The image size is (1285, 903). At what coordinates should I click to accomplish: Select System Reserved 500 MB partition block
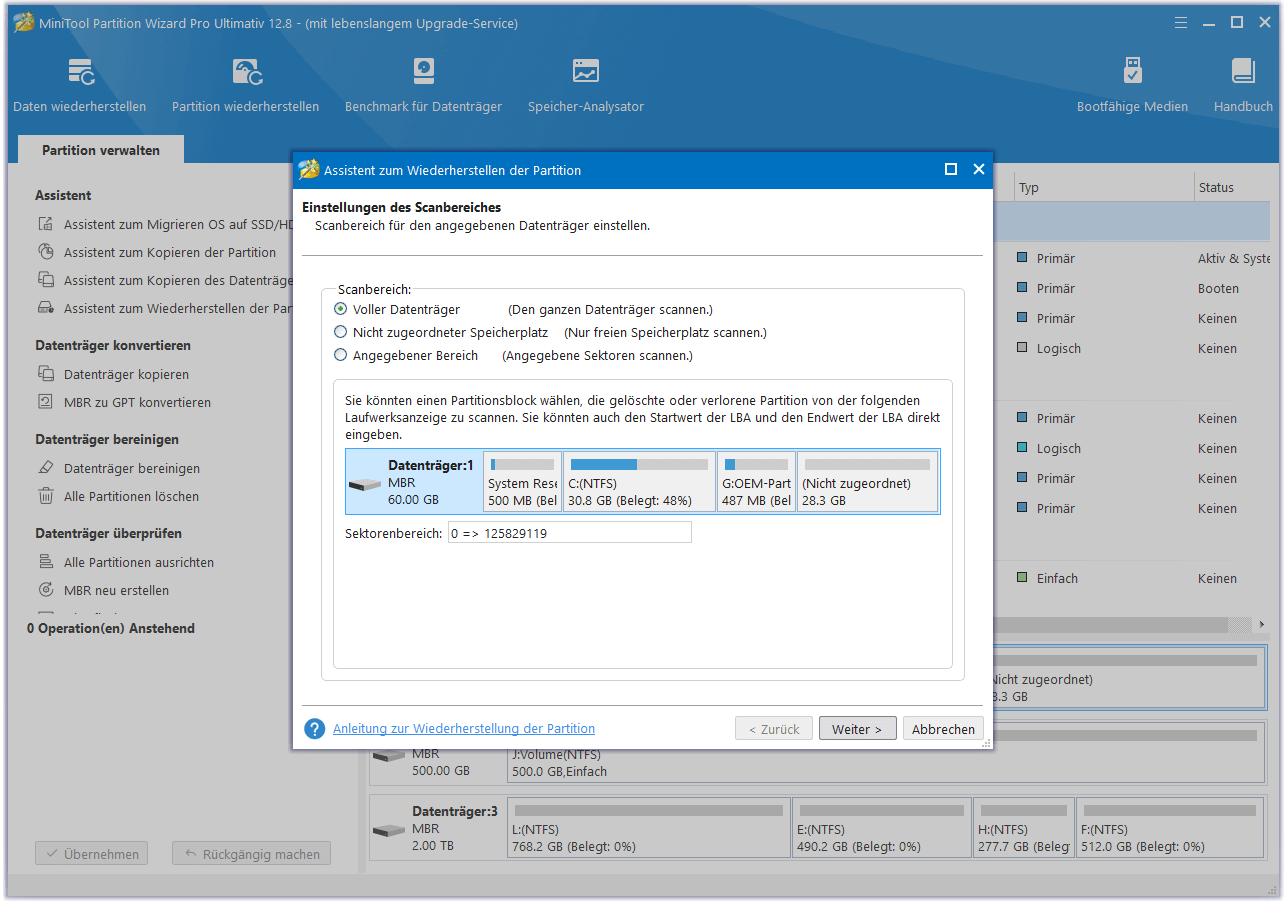click(x=522, y=481)
